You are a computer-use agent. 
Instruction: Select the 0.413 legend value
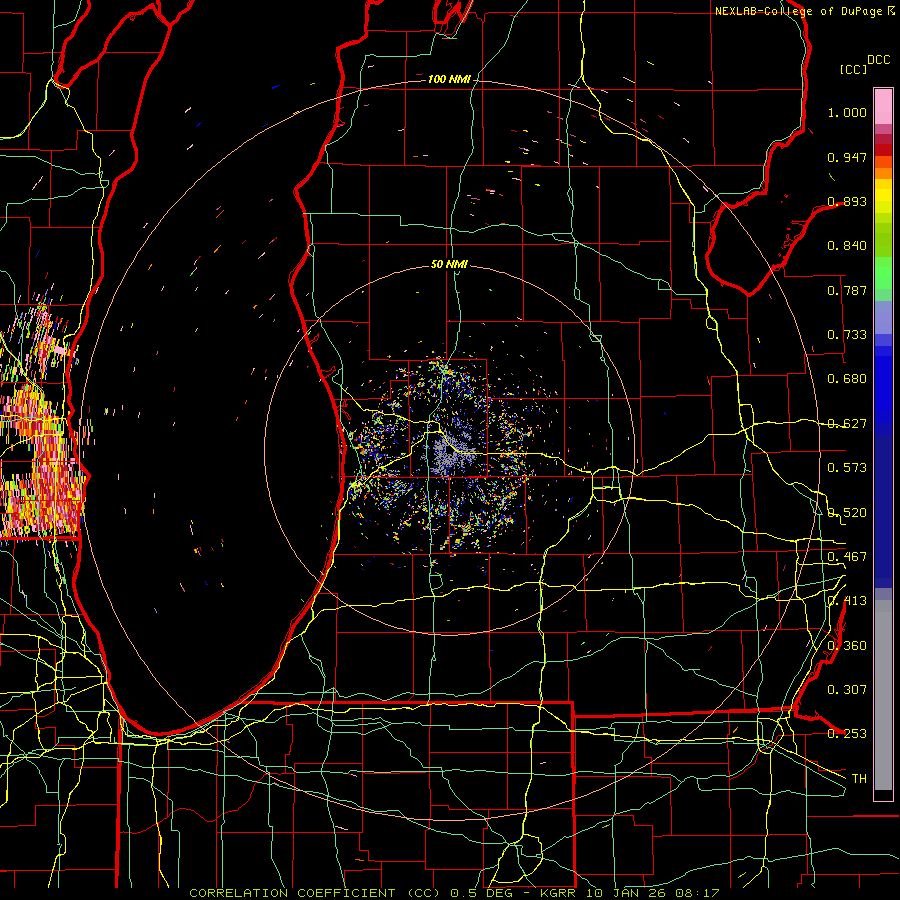(847, 601)
